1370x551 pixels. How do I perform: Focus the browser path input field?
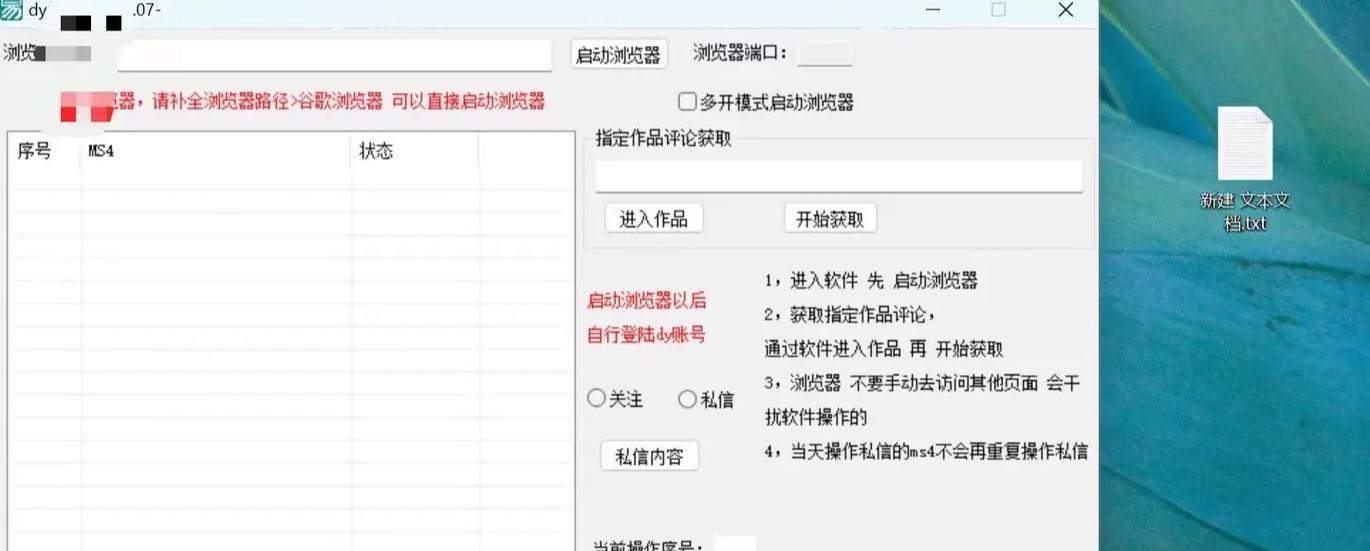pos(334,55)
